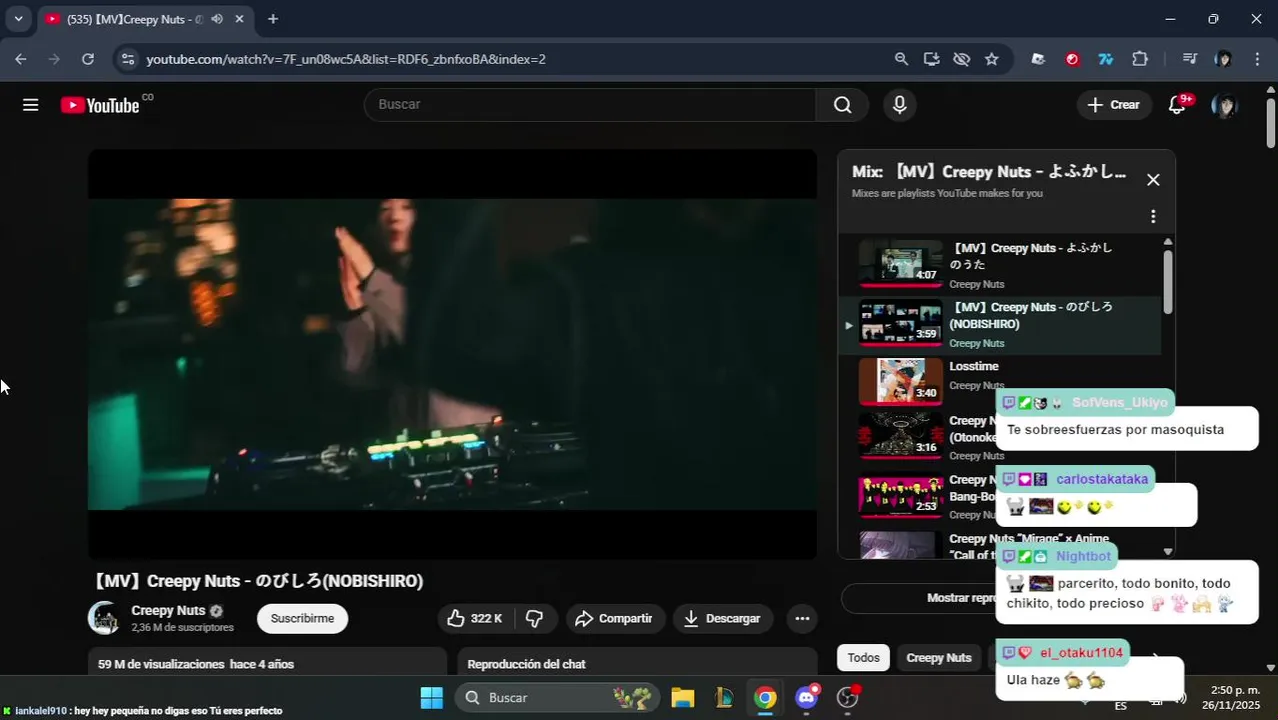The height and width of the screenshot is (720, 1278).
Task: Install app icon in address bar
Action: point(932,59)
